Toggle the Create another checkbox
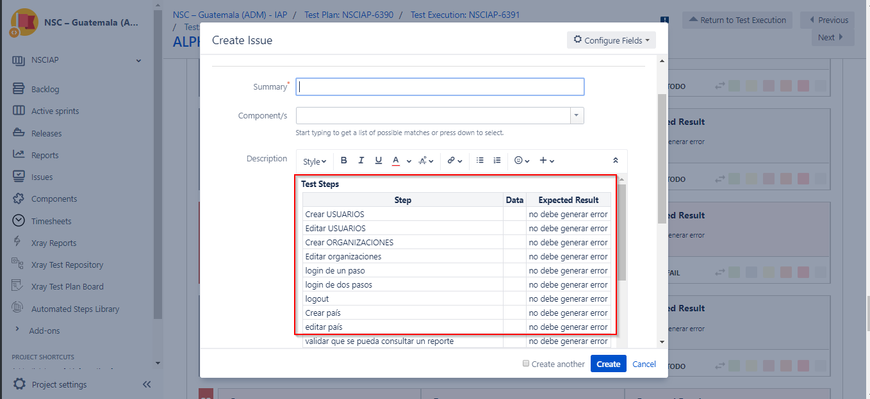 click(525, 363)
